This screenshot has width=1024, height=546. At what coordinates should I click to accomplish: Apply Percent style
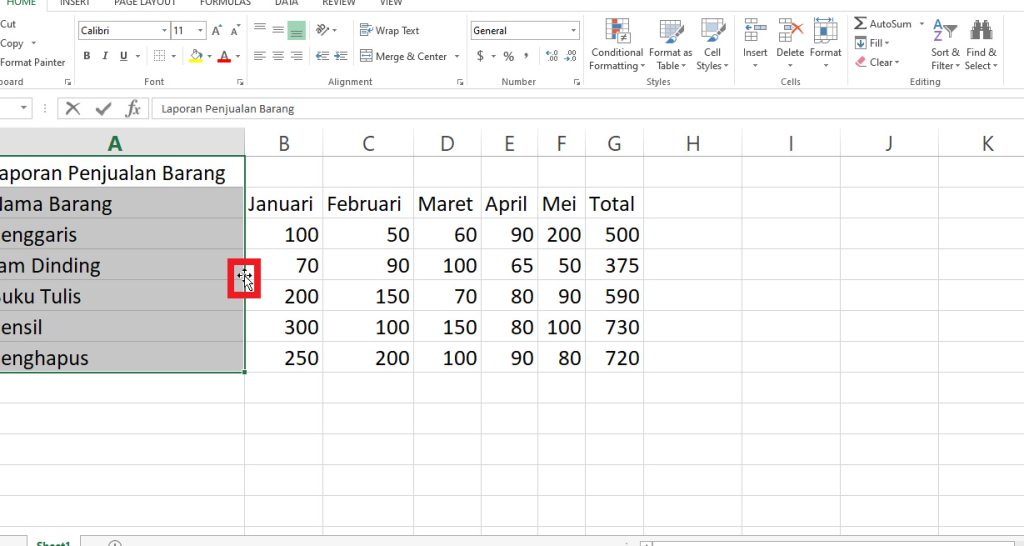coord(509,56)
